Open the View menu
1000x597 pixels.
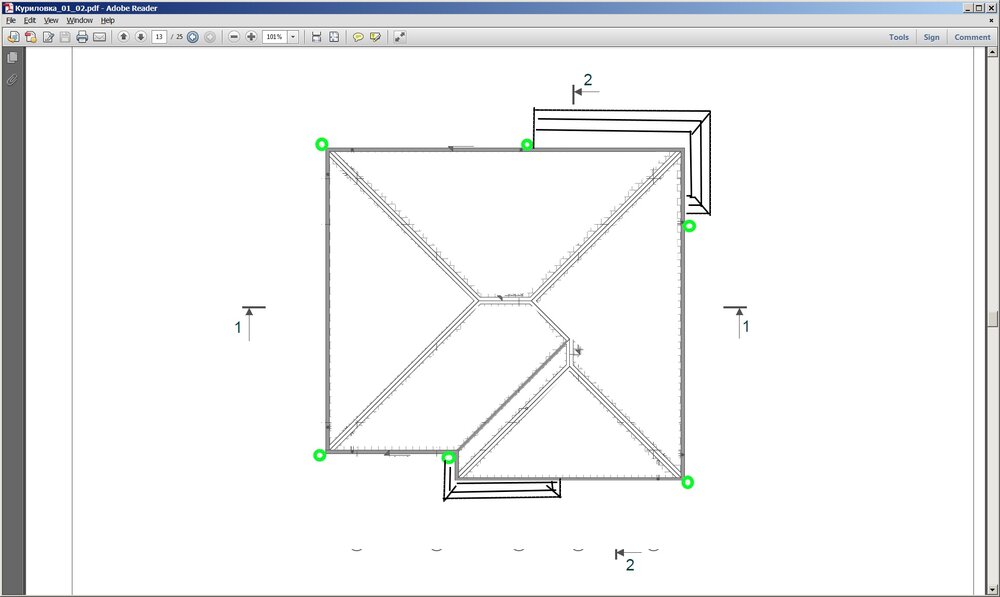coord(51,20)
